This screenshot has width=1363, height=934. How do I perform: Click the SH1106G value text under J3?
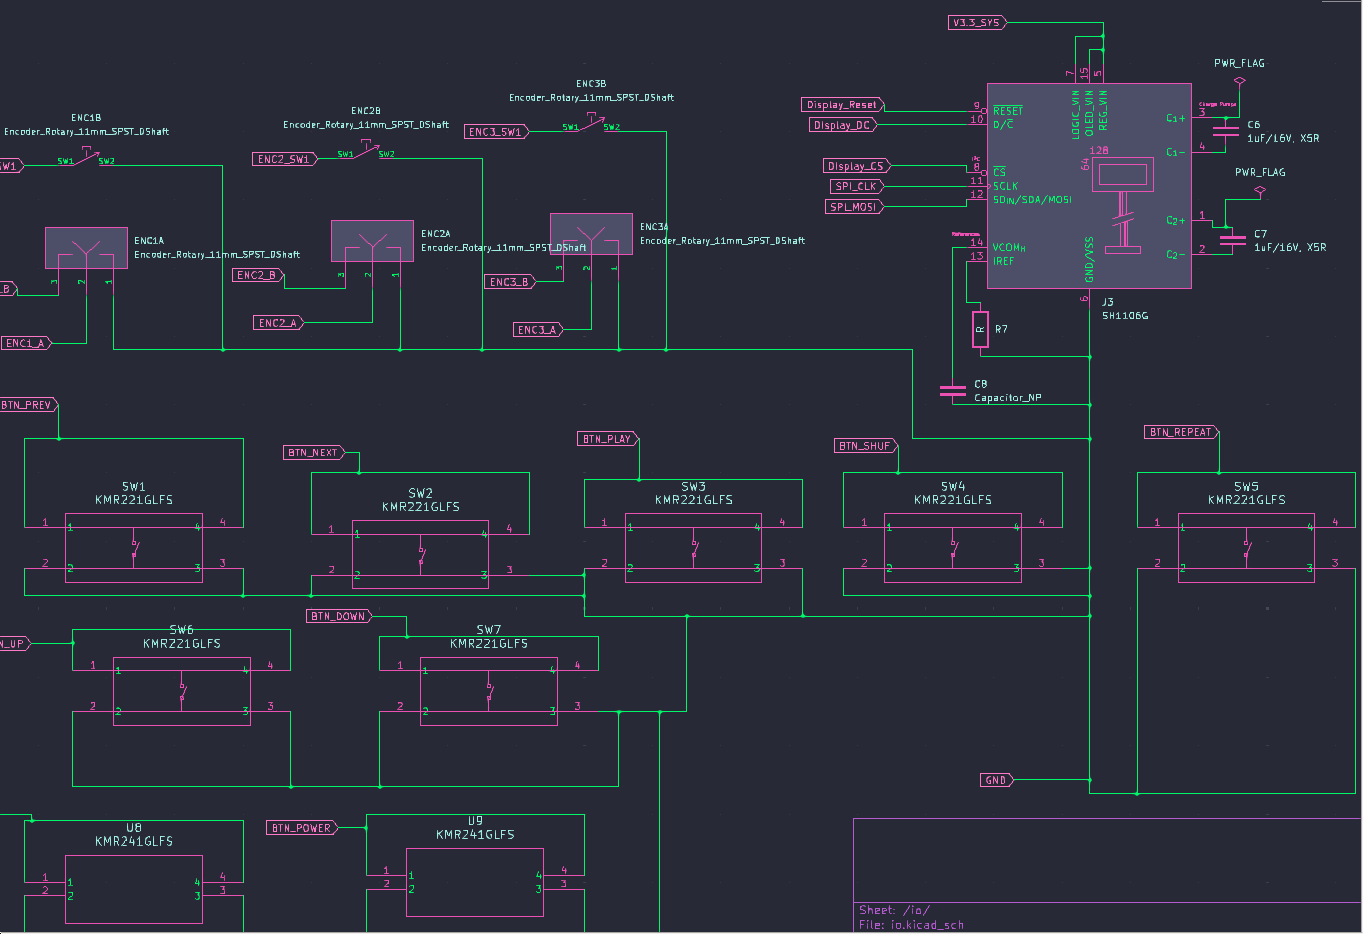click(x=1125, y=316)
